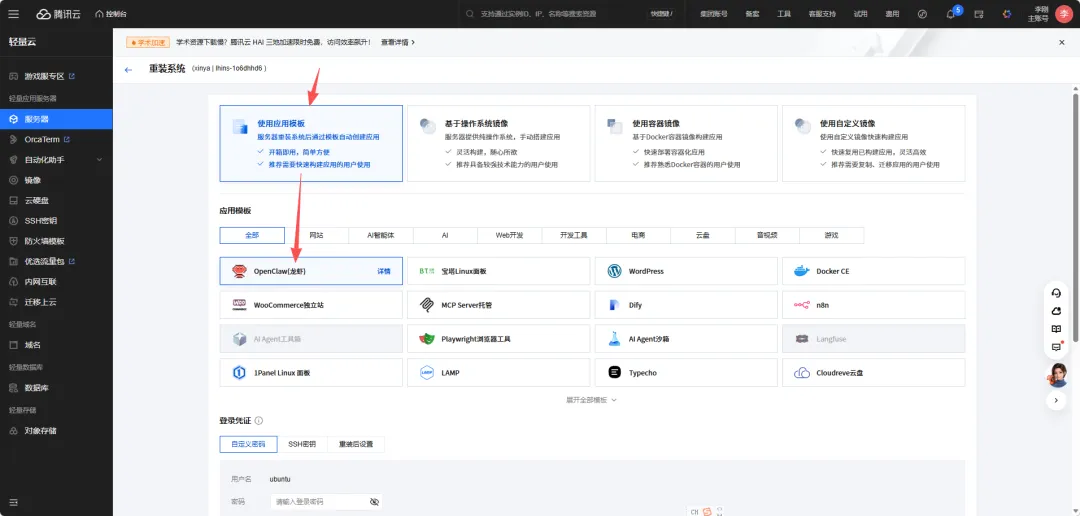Choose the AI Agent沙箱 template
Image resolution: width=1080 pixels, height=516 pixels.
[x=686, y=339]
